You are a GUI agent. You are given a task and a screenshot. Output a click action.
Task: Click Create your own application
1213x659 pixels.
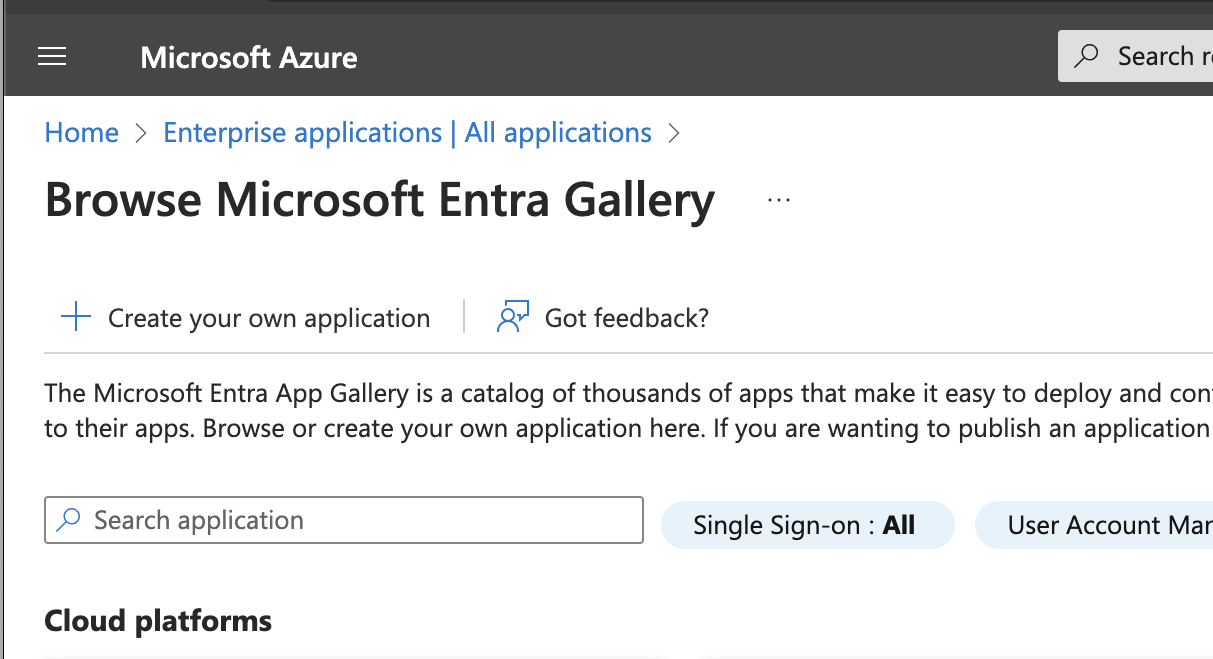[268, 317]
